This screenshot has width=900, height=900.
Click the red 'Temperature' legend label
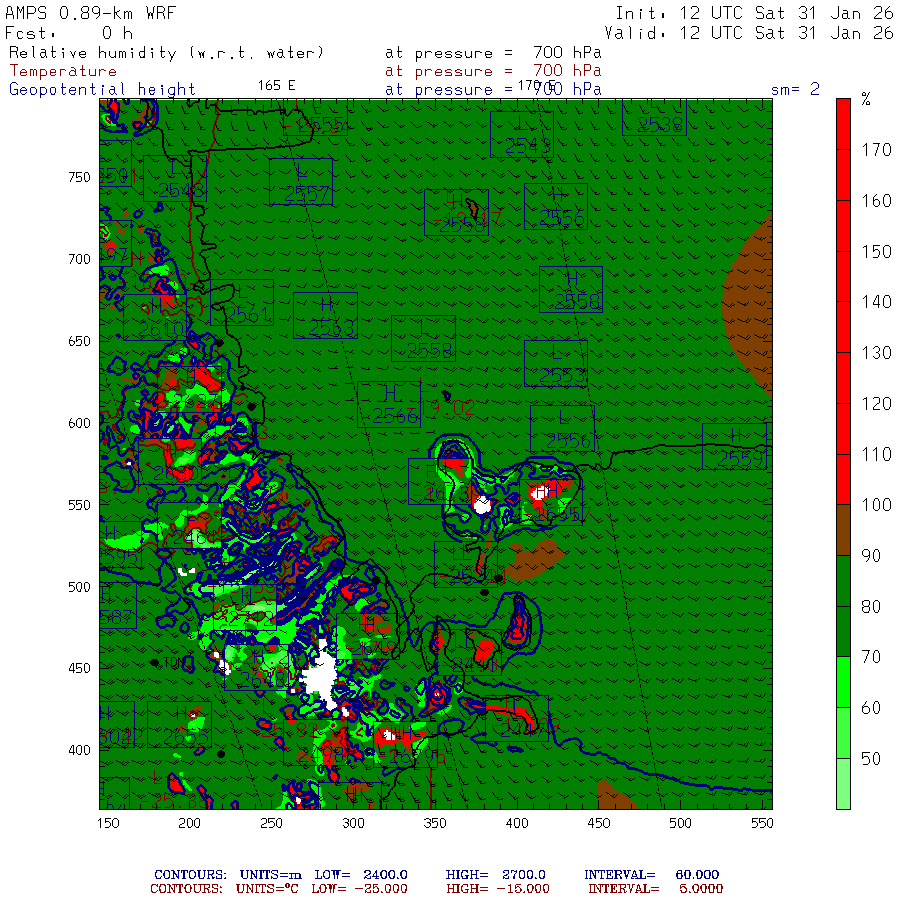(x=63, y=71)
